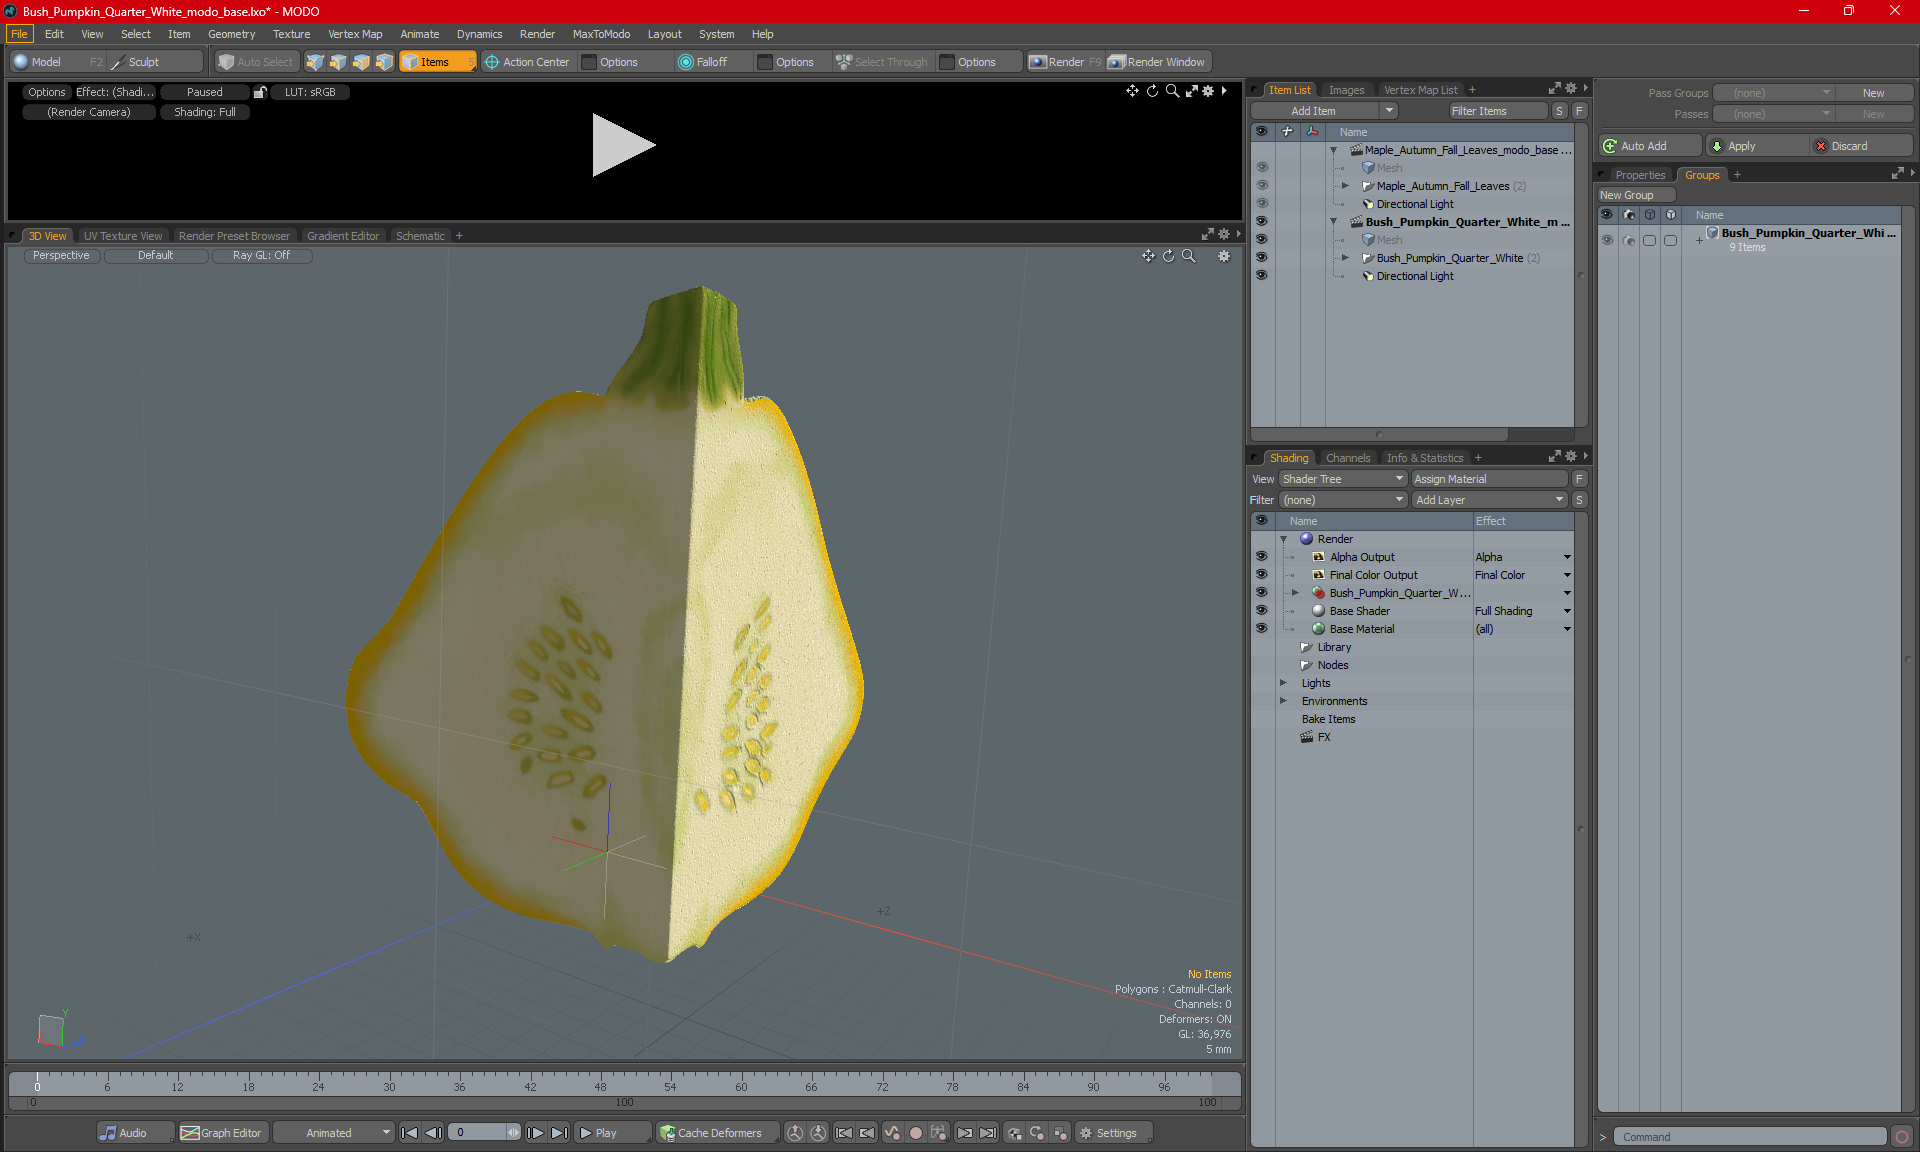Select Vertices selection mode icon
The image size is (1920, 1152).
tap(315, 62)
